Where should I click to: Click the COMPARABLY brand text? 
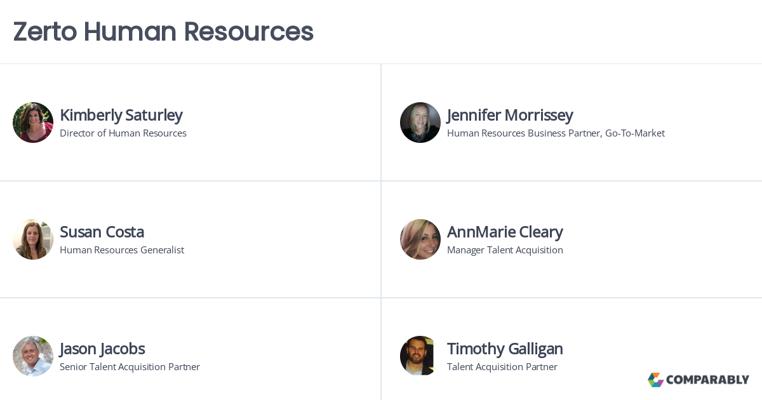[x=708, y=380]
